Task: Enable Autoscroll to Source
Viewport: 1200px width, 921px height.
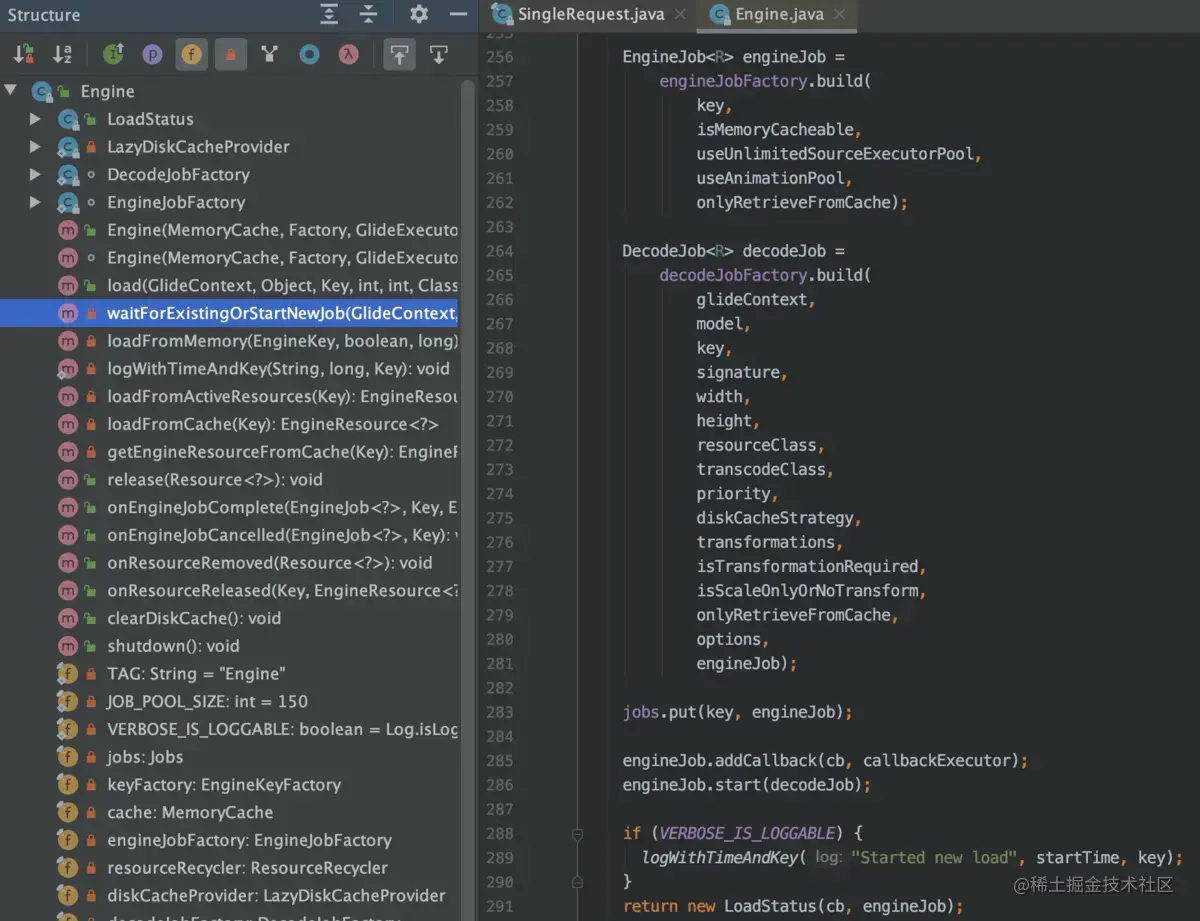Action: pos(399,55)
